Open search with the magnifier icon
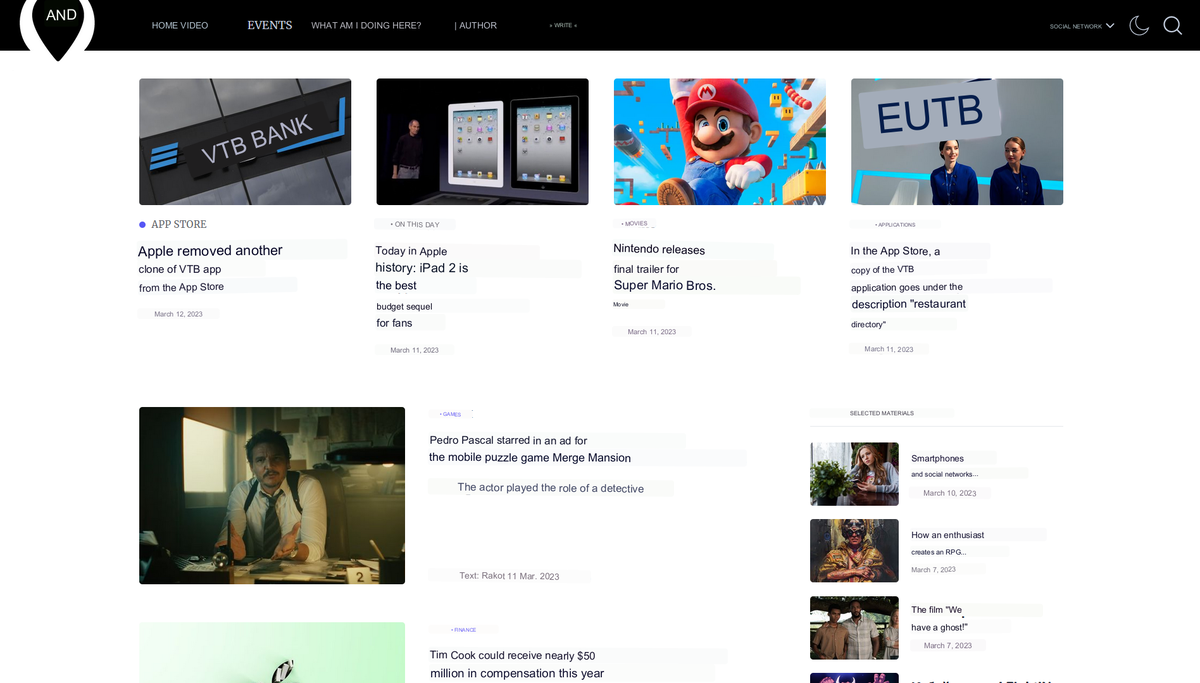Viewport: 1200px width, 683px height. tap(1173, 26)
